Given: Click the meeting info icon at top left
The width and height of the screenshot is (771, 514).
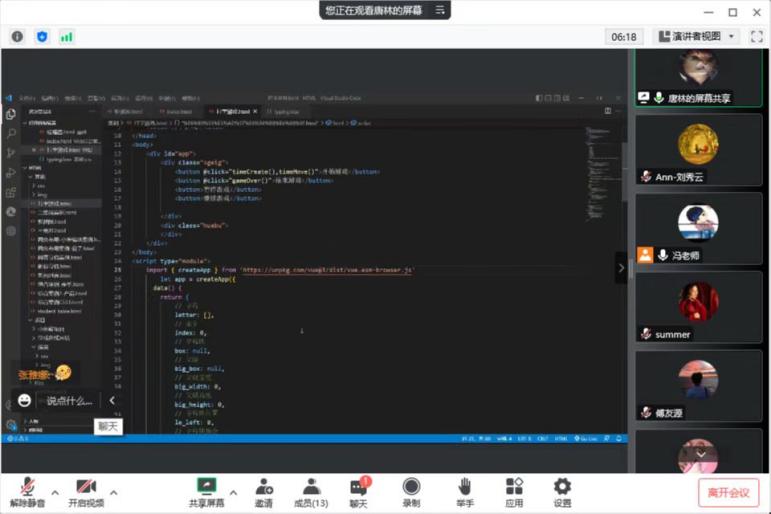Looking at the screenshot, I should click(x=17, y=37).
